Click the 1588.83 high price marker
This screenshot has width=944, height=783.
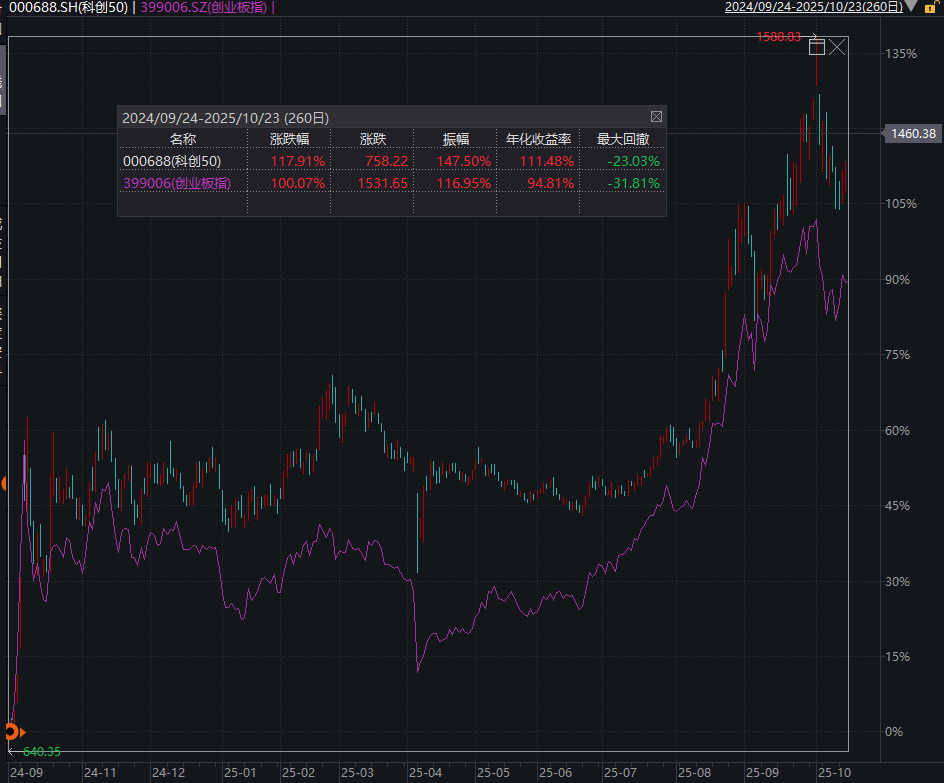click(779, 37)
